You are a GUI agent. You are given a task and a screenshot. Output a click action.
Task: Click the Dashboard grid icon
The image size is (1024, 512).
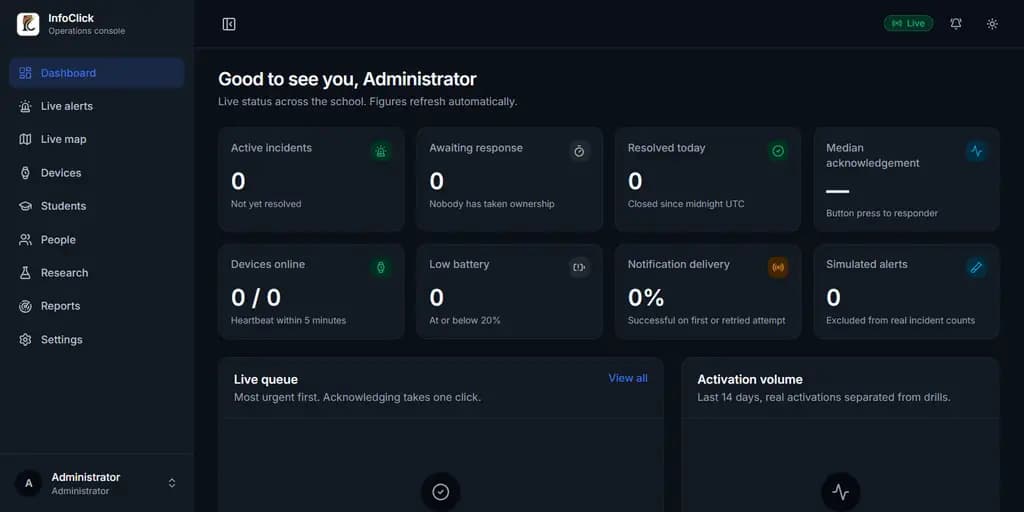point(25,73)
